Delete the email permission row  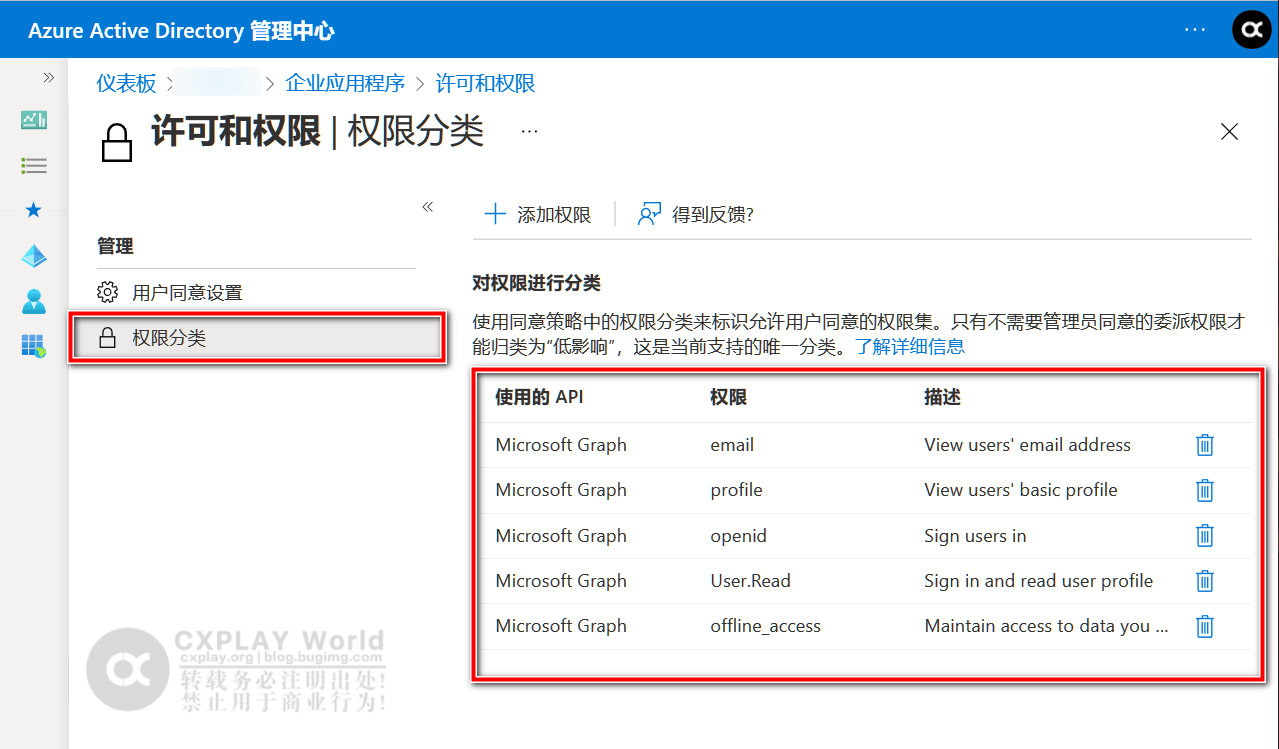1205,445
